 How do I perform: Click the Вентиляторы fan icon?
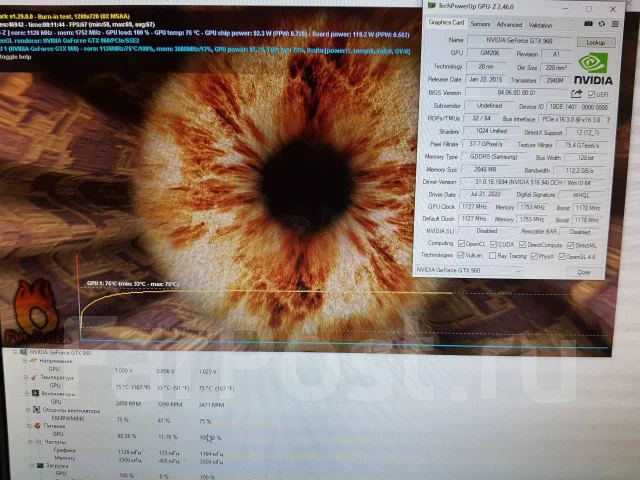click(x=36, y=393)
